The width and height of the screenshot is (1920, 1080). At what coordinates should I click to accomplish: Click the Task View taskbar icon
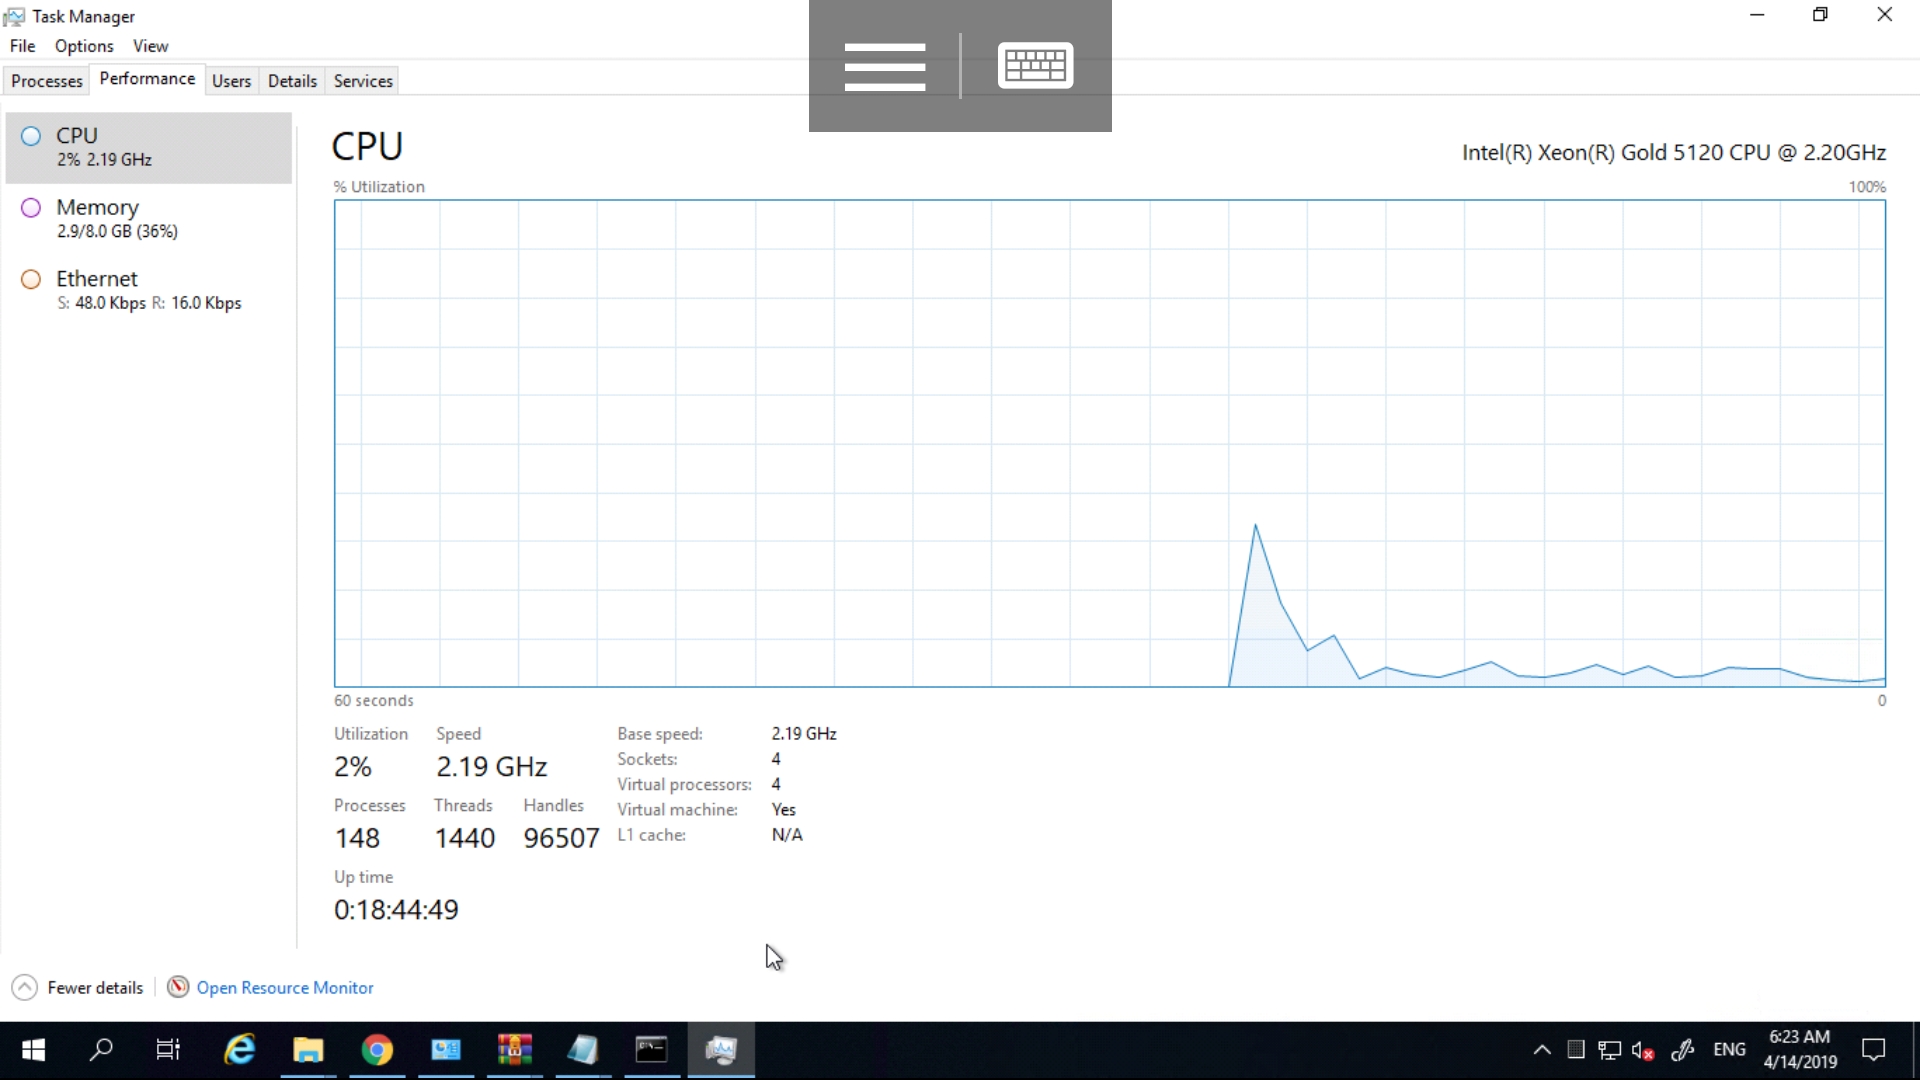168,1050
